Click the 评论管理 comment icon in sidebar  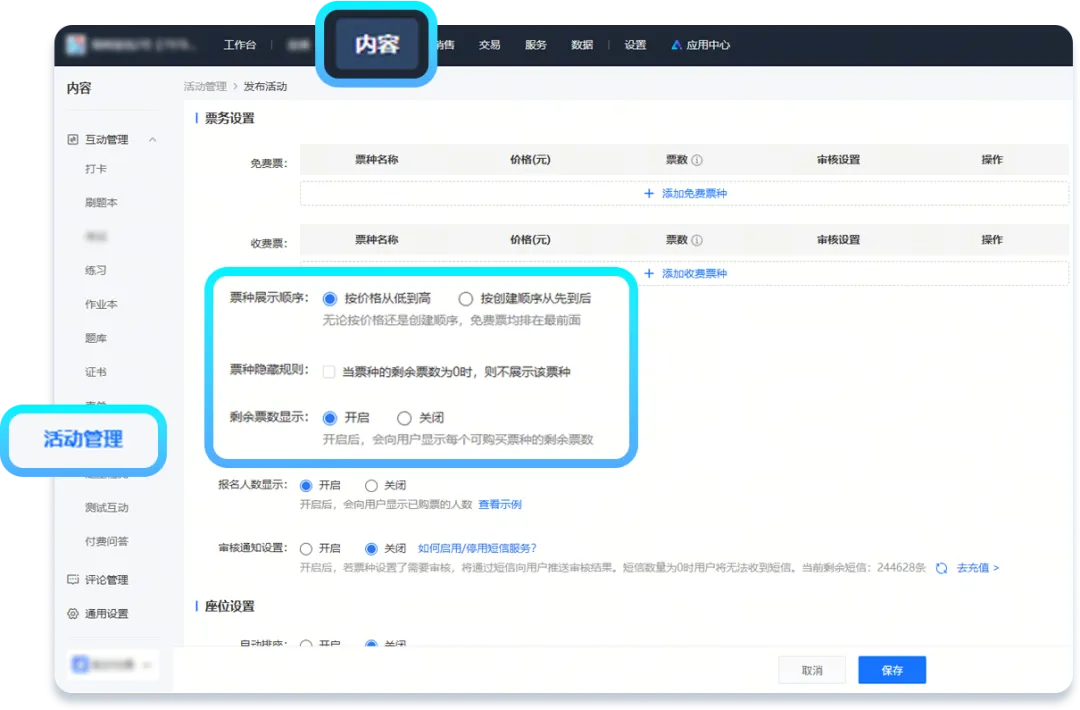(x=73, y=580)
